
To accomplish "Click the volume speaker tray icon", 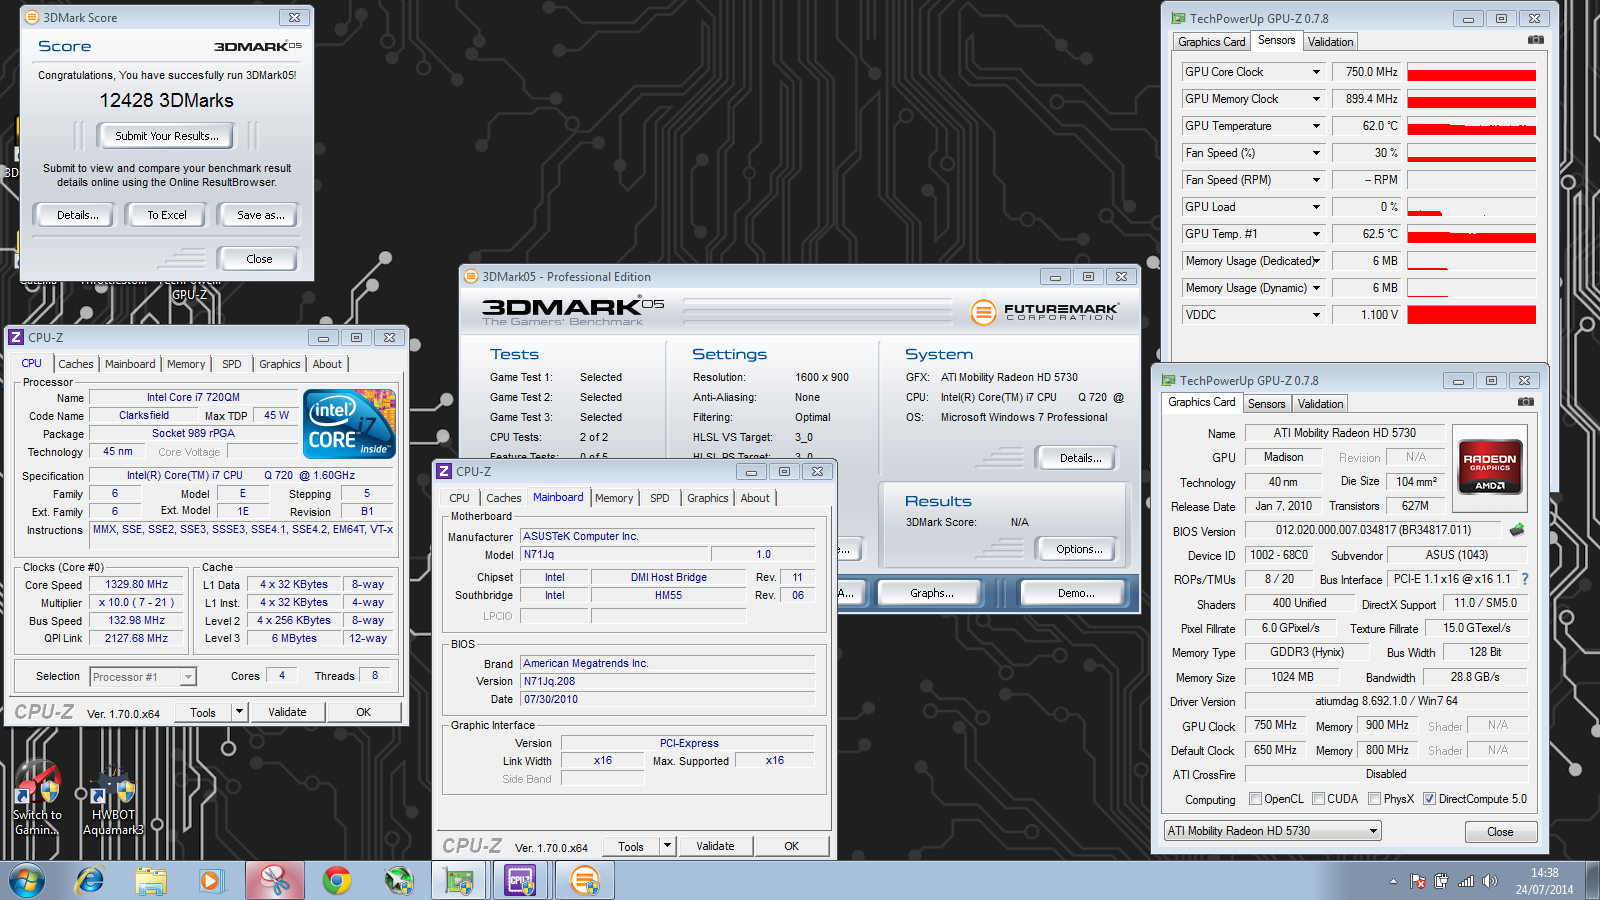I will tap(1490, 881).
